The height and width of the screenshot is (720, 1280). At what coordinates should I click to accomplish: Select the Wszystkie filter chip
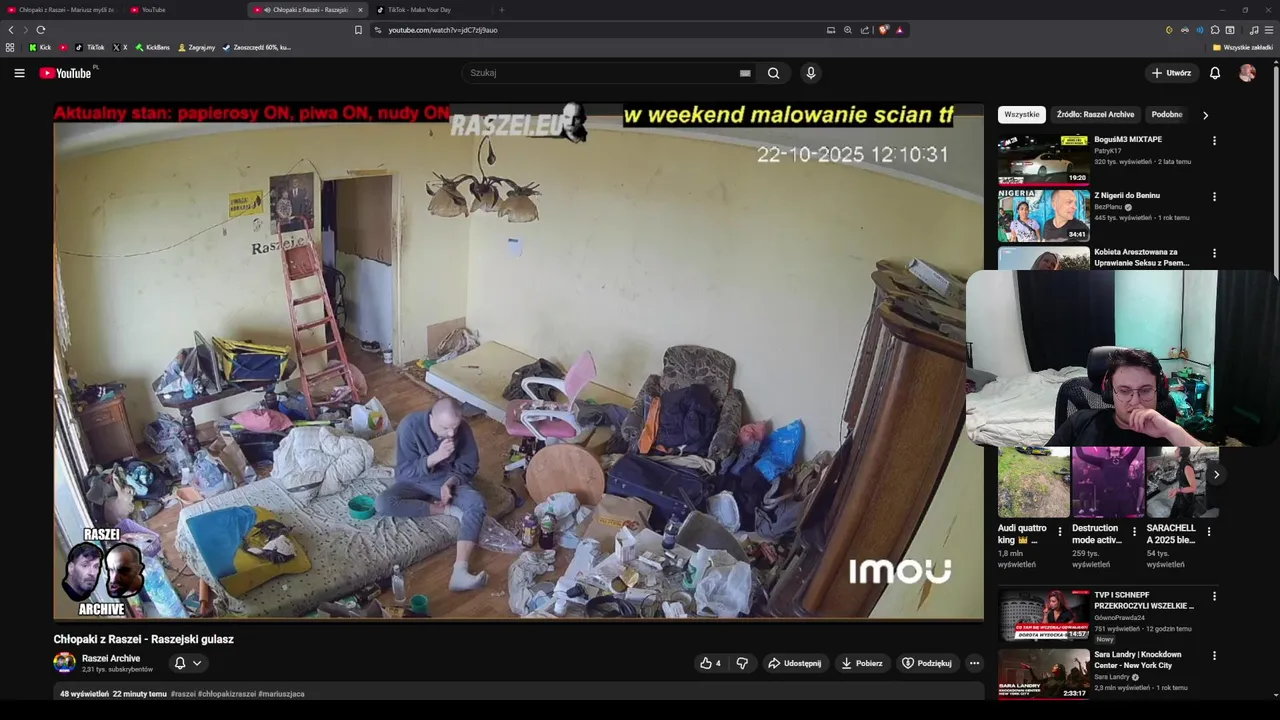tap(1021, 115)
